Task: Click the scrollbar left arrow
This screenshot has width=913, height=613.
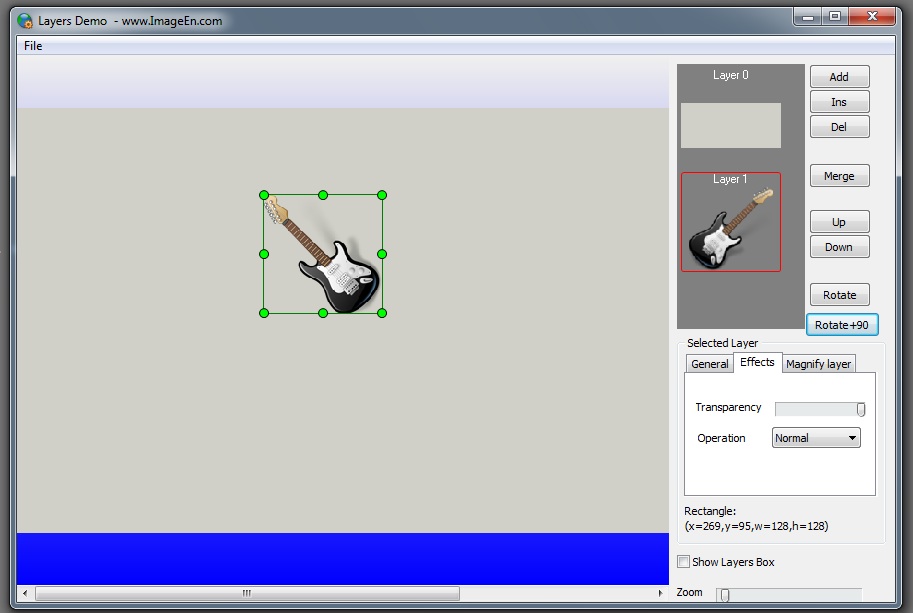Action: tap(24, 593)
